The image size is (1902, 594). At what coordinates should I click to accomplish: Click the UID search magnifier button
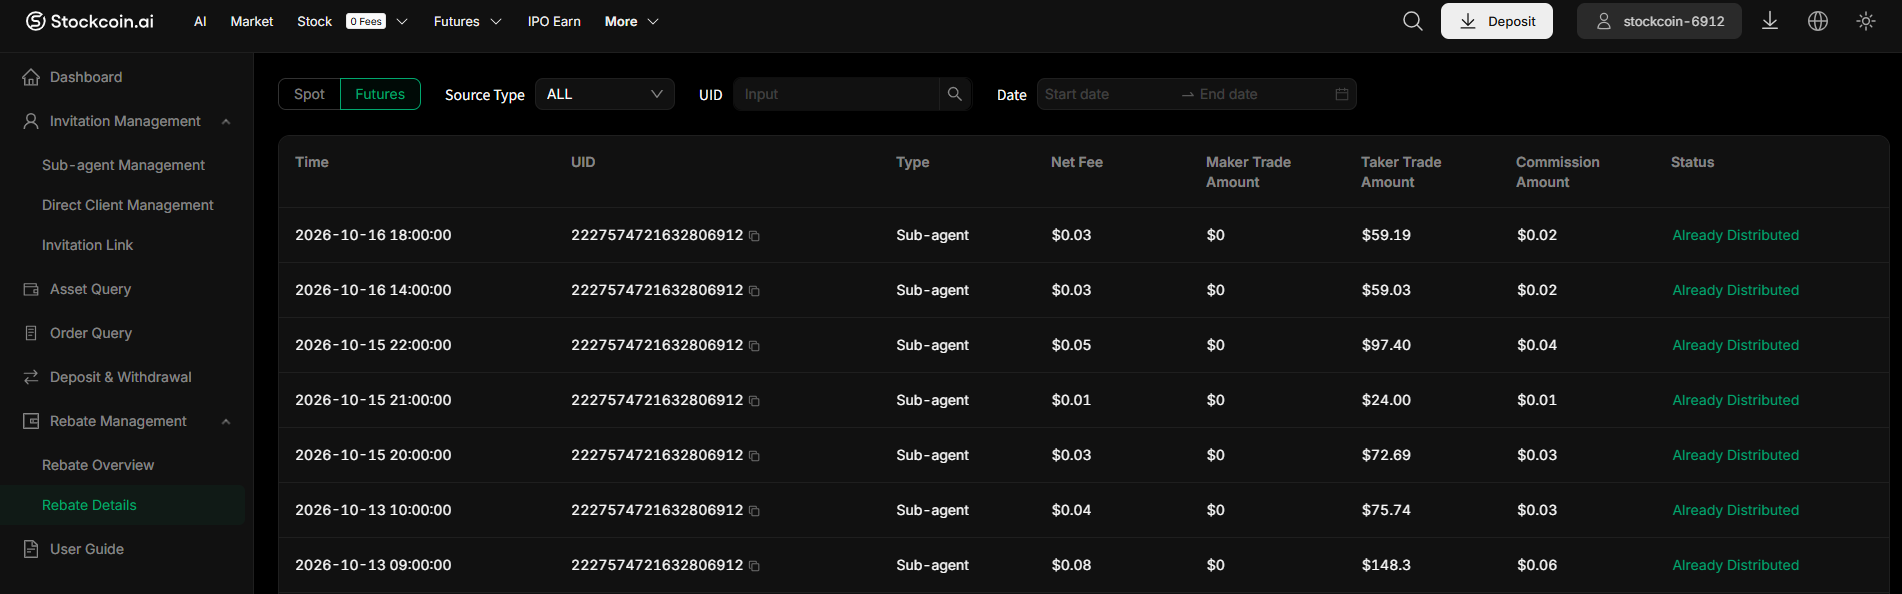click(x=955, y=94)
